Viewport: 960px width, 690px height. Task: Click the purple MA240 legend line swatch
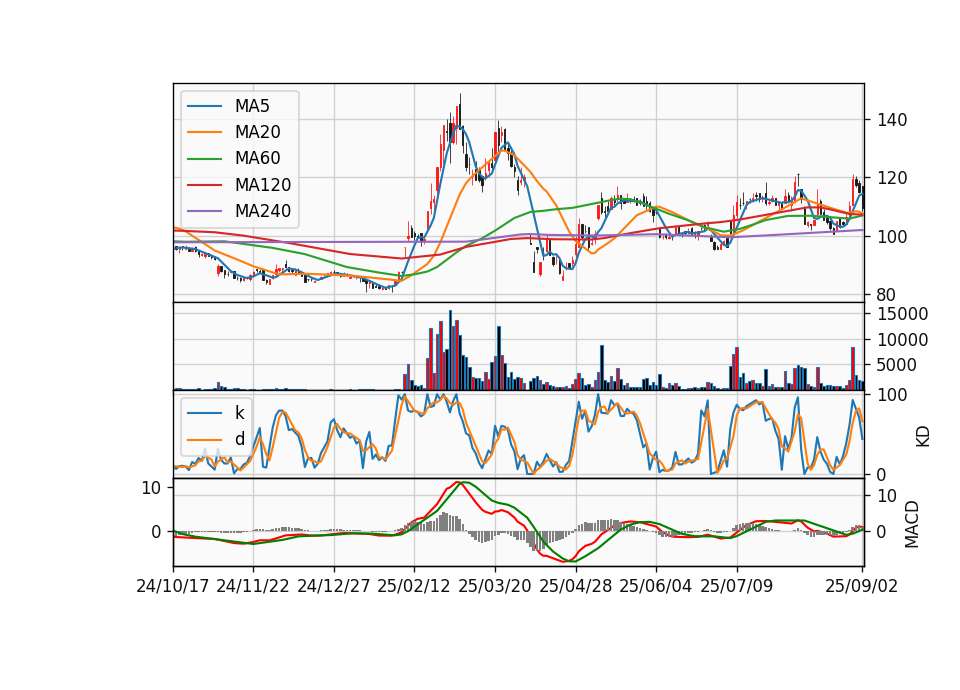pyautogui.click(x=204, y=211)
